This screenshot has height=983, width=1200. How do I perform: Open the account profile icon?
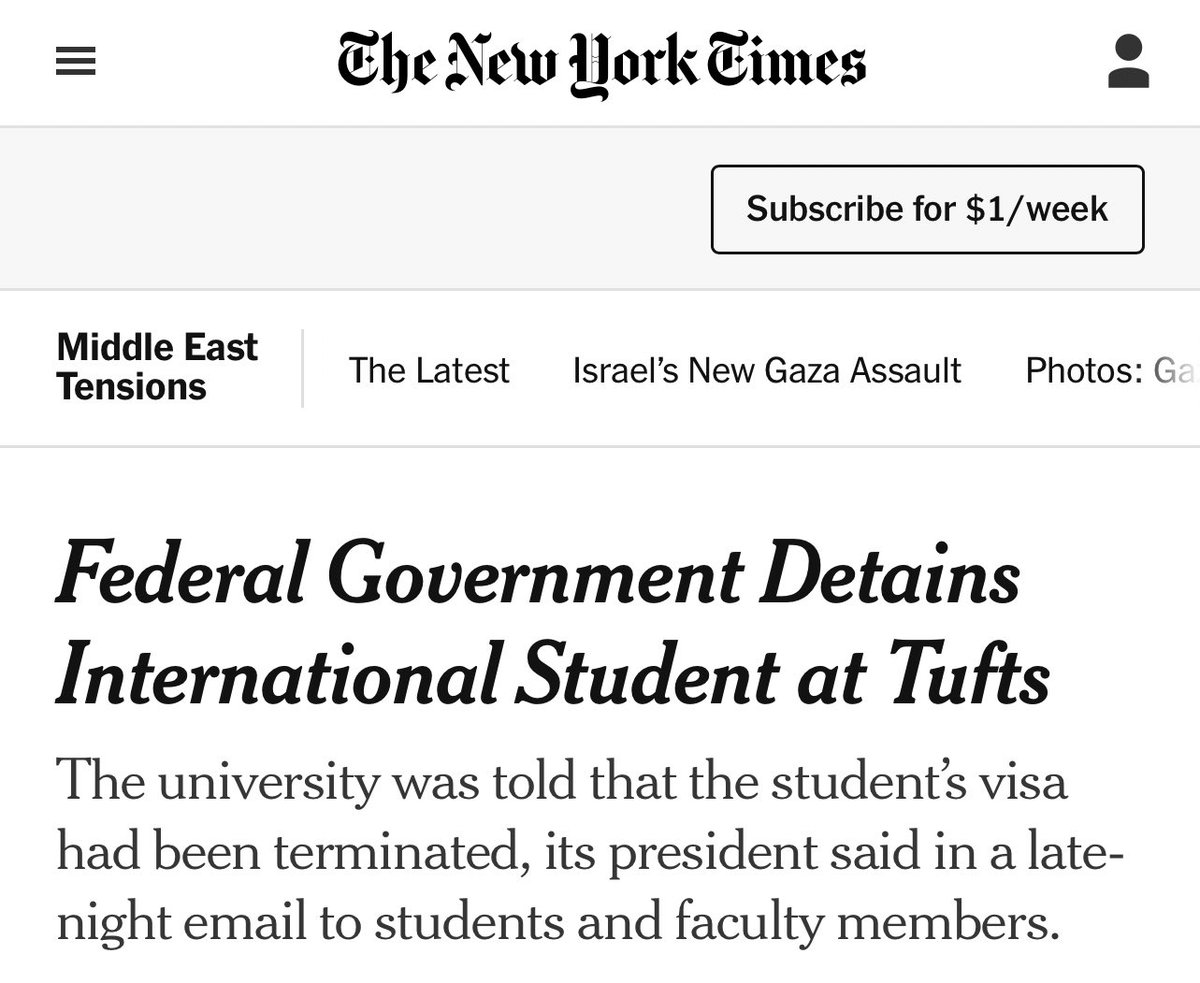click(1129, 61)
